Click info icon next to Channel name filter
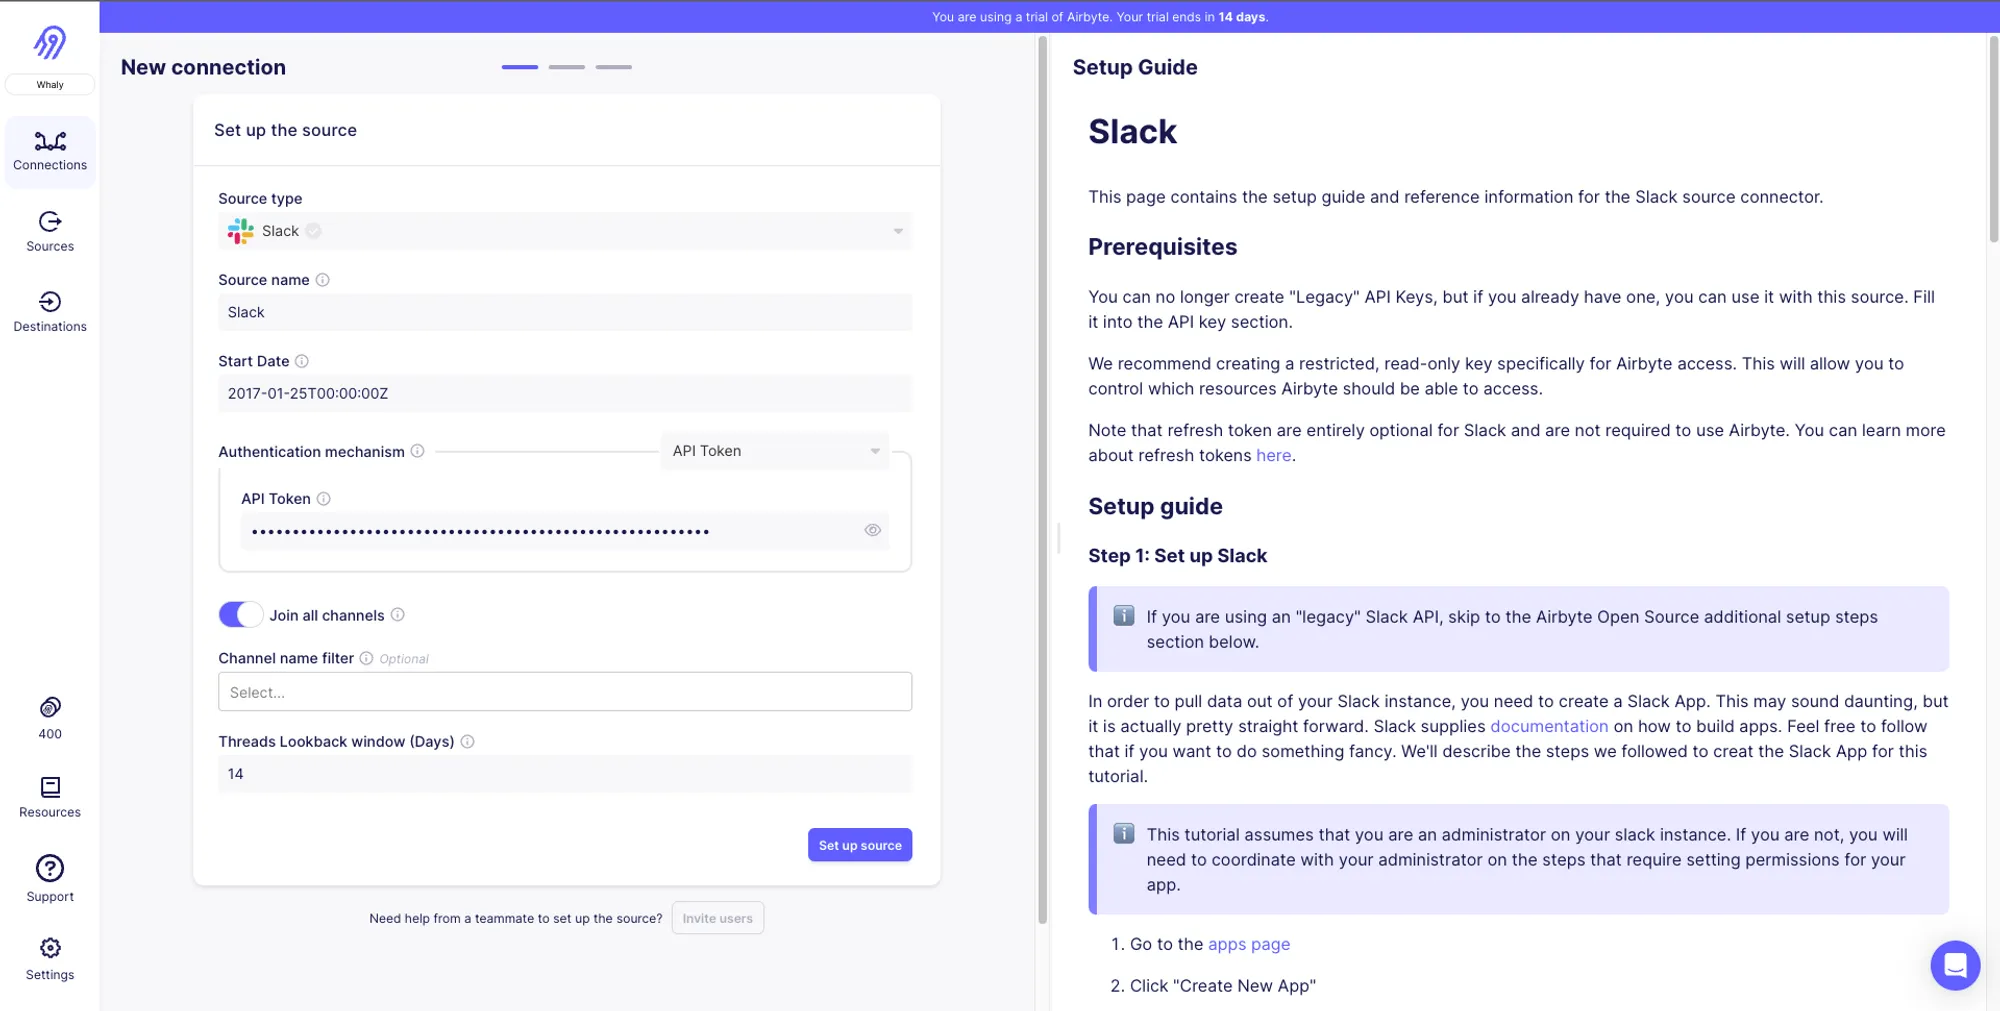This screenshot has width=2000, height=1011. [x=367, y=658]
